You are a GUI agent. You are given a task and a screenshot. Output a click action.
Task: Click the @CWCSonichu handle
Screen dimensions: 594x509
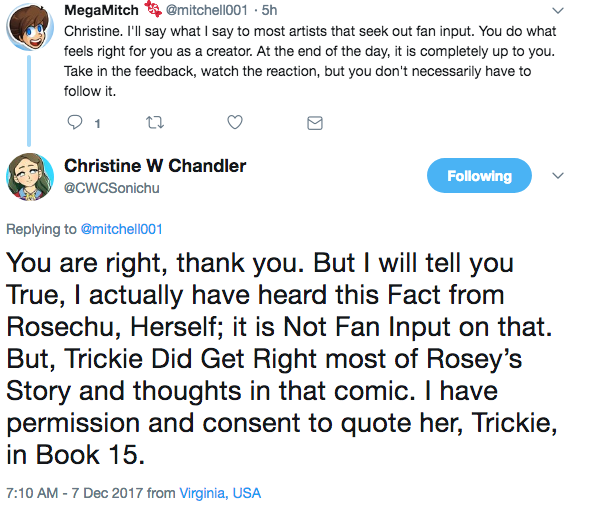coord(112,188)
